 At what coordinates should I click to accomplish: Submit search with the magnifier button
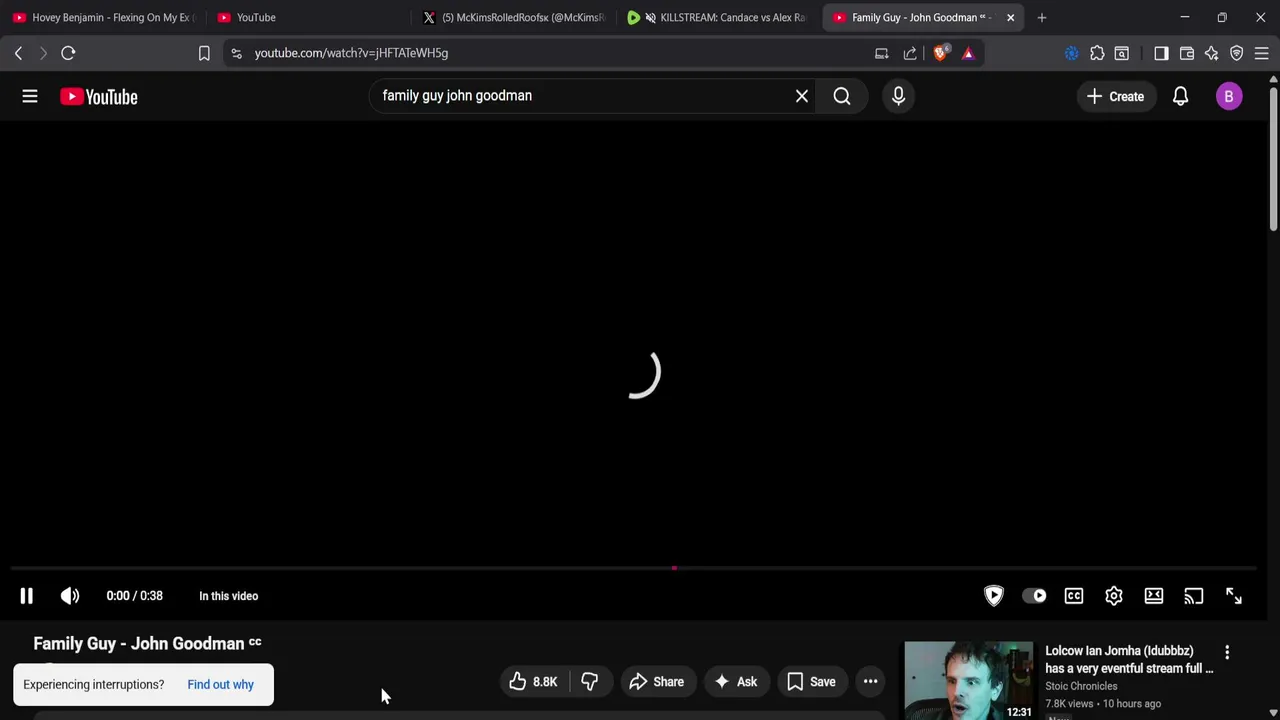842,96
